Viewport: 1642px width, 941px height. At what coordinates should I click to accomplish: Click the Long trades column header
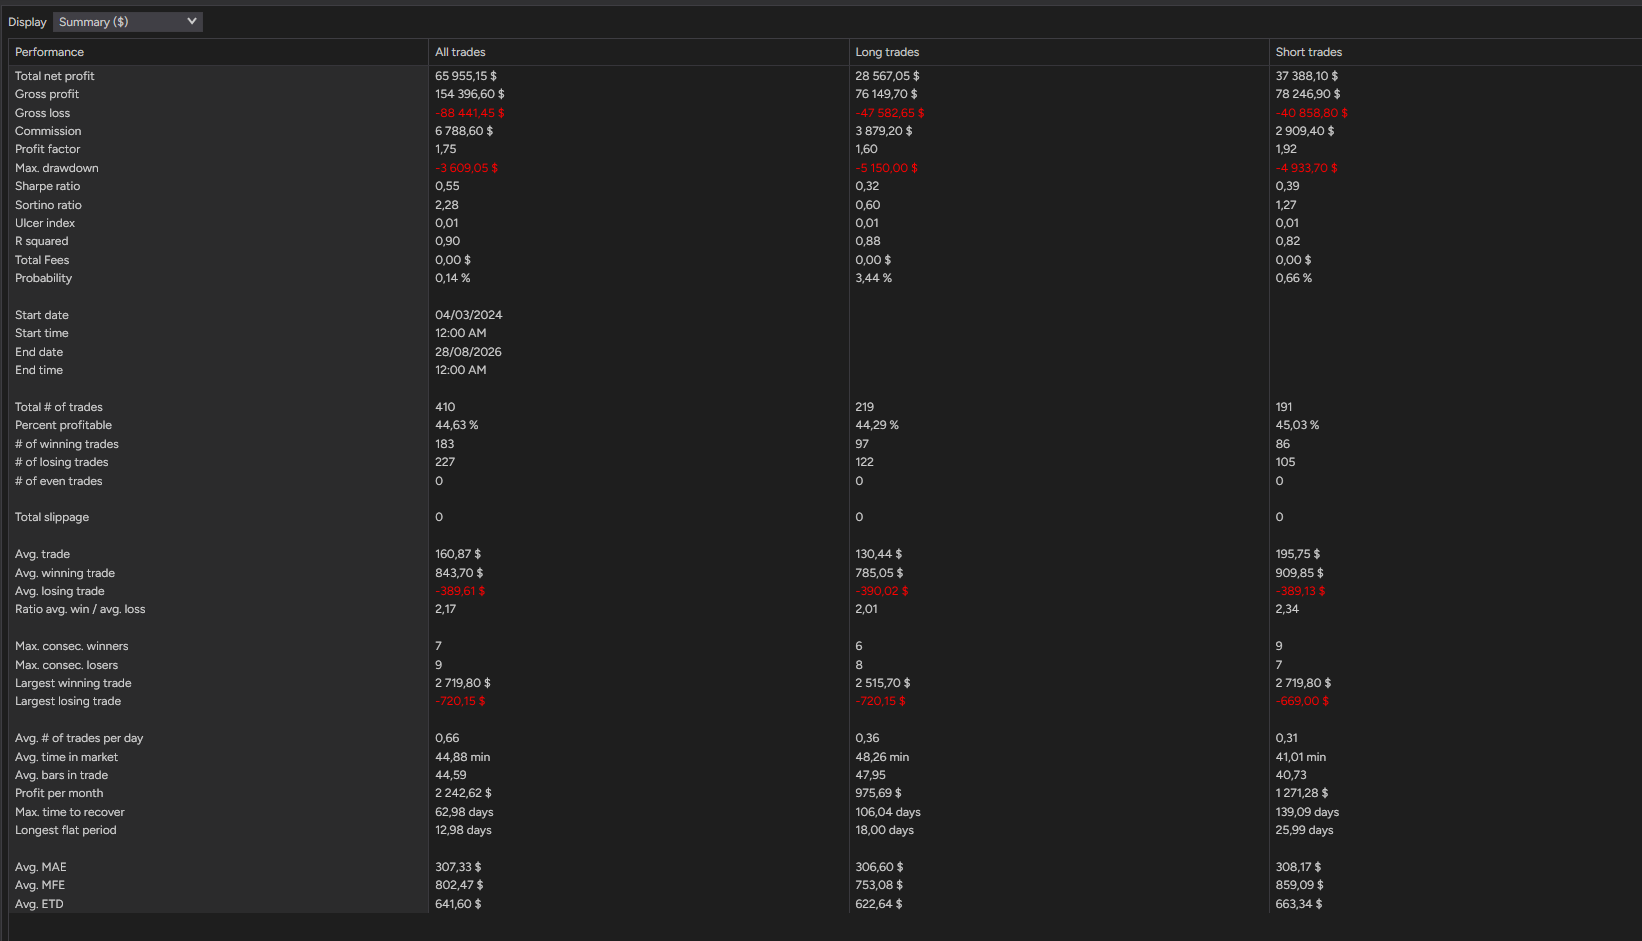pos(887,52)
